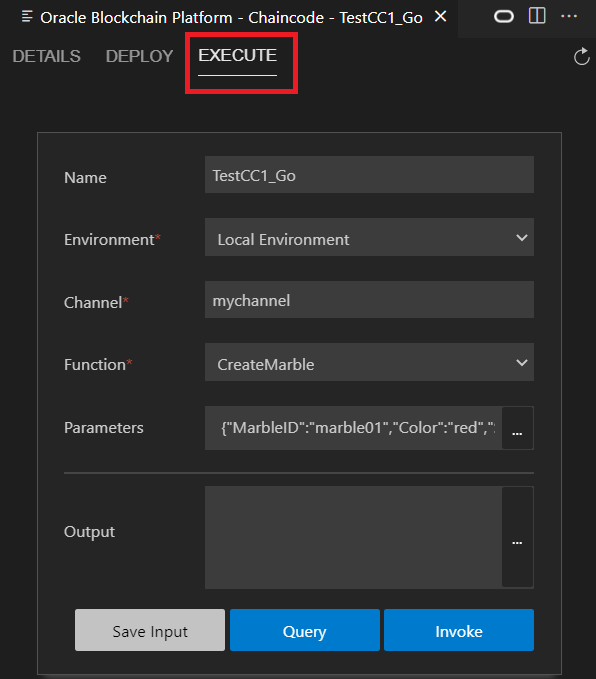Open the More Actions three-dot menu
596x679 pixels.
tap(569, 16)
